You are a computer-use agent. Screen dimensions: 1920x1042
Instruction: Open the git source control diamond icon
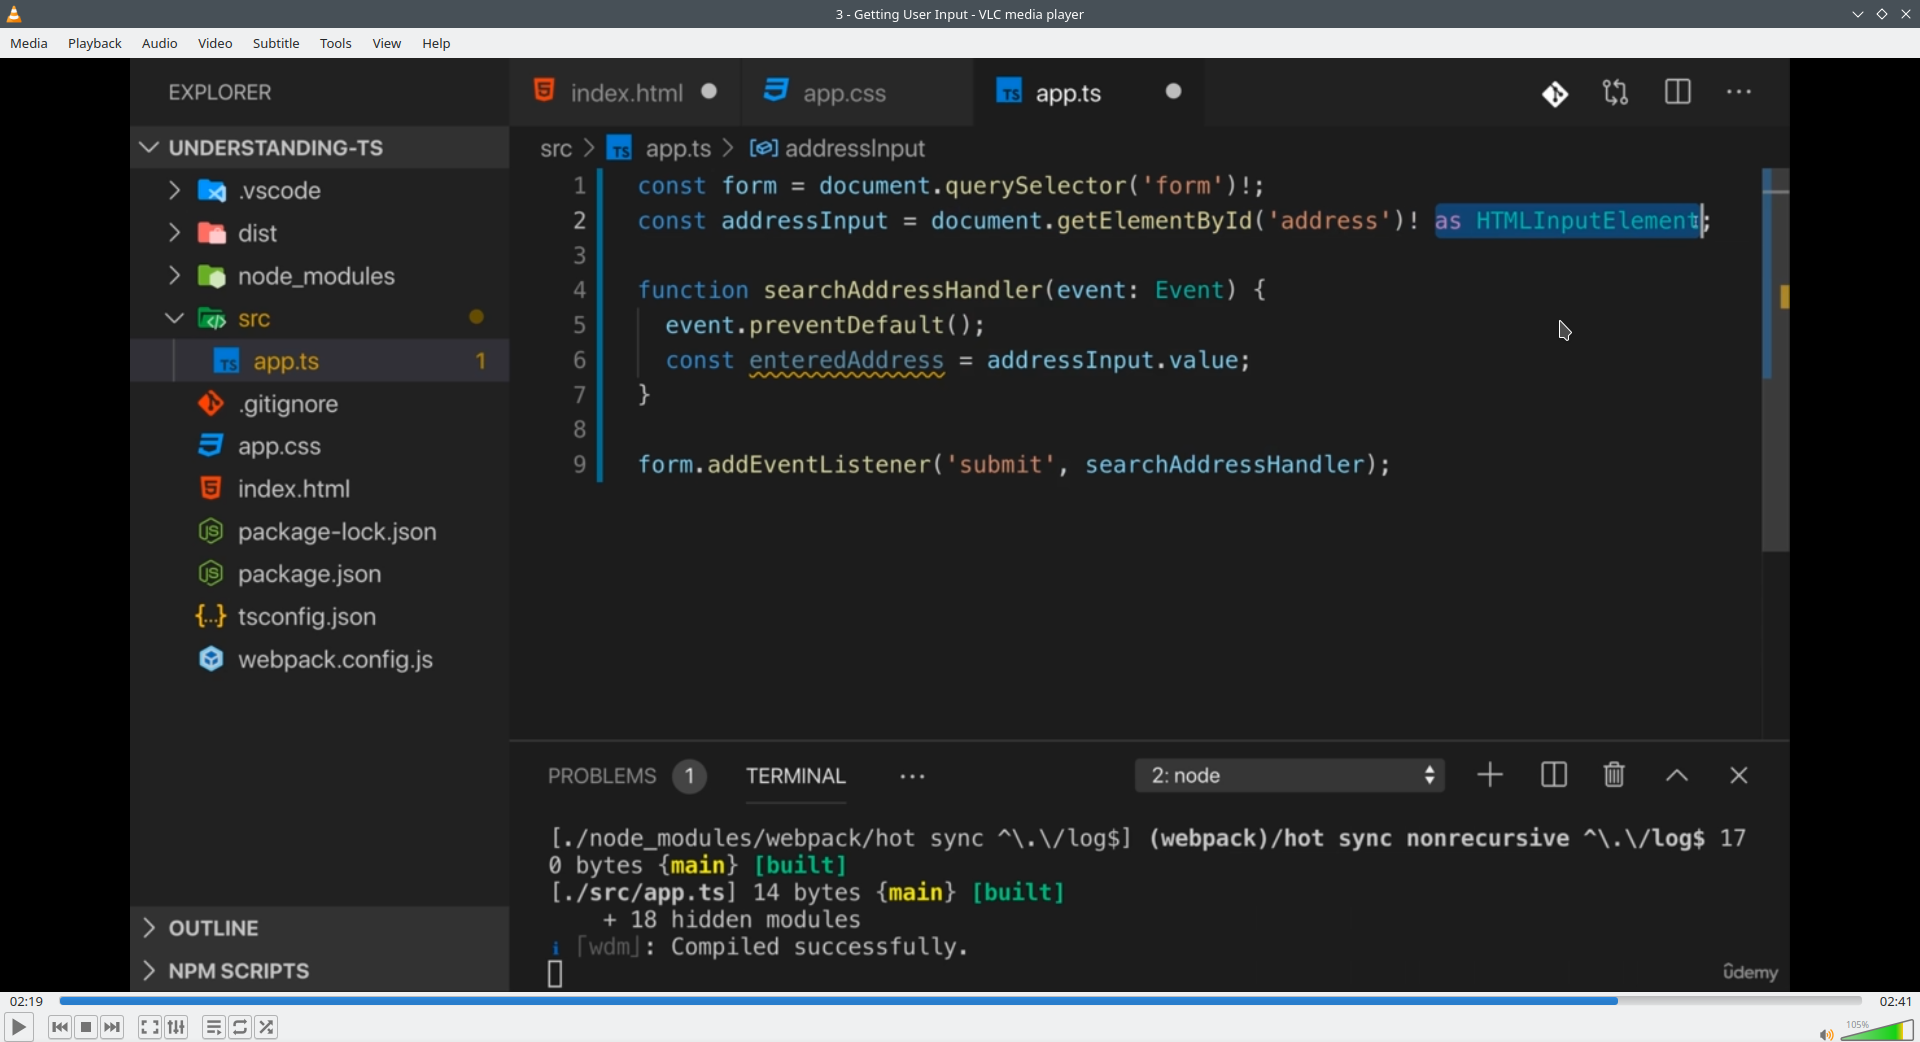coord(1555,93)
